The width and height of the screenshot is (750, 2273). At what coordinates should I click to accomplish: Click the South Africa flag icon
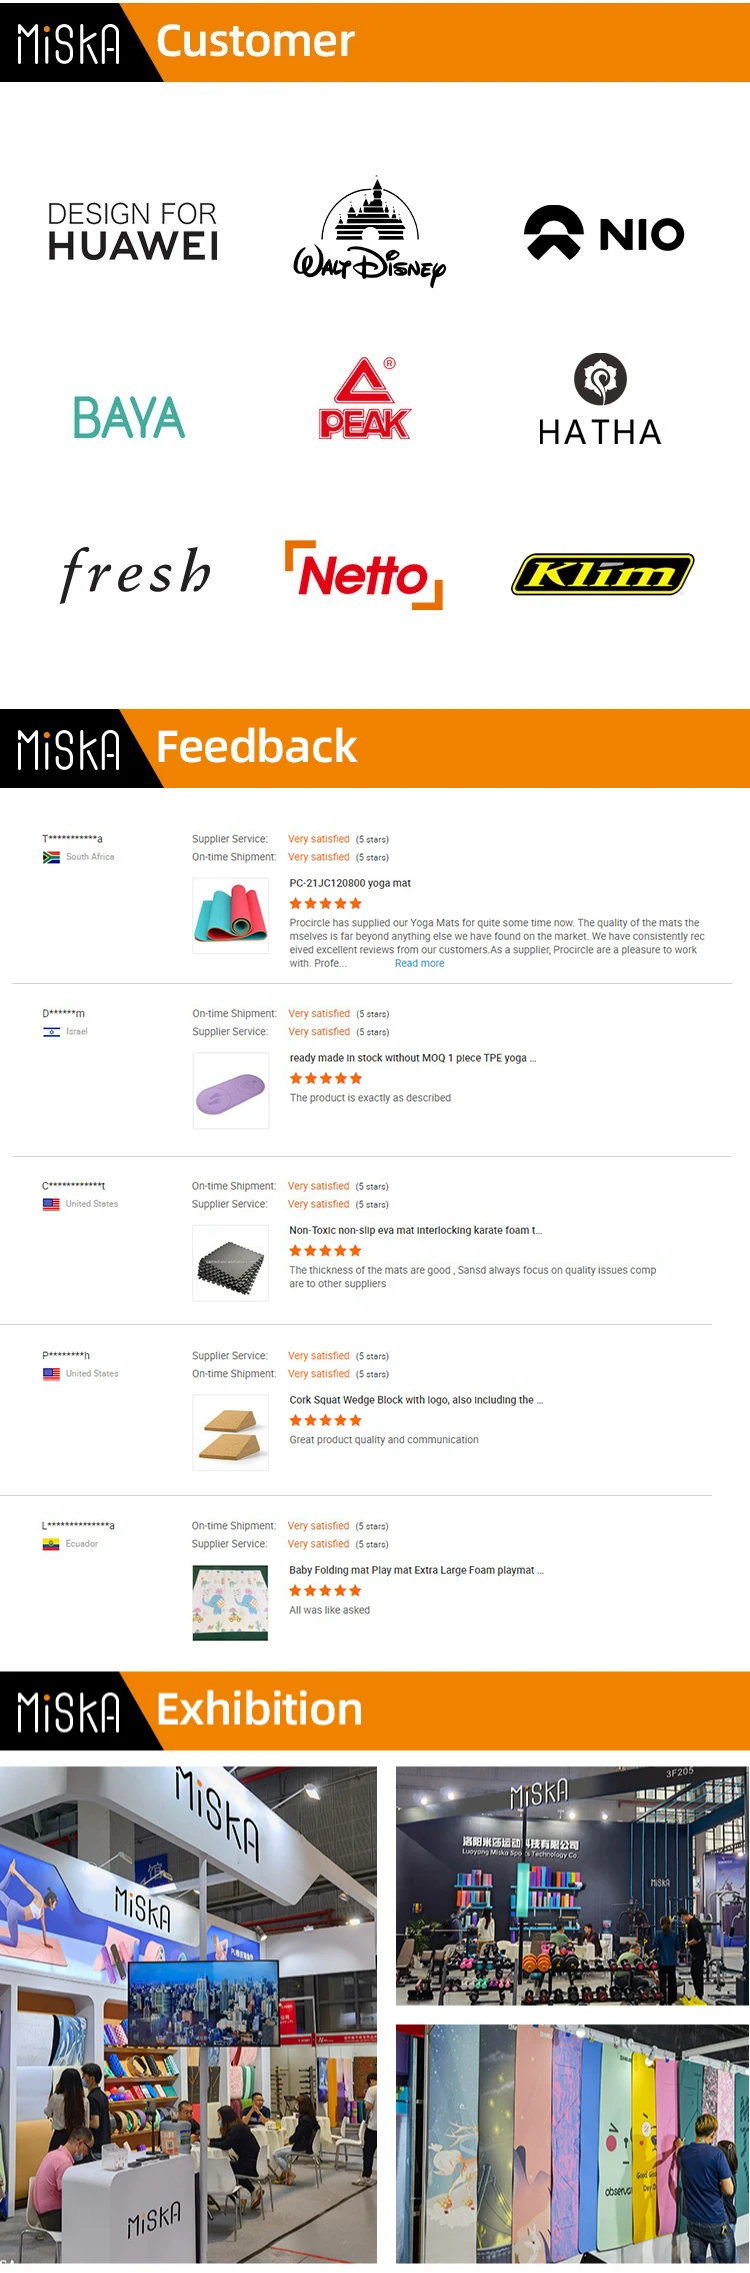pyautogui.click(x=51, y=857)
